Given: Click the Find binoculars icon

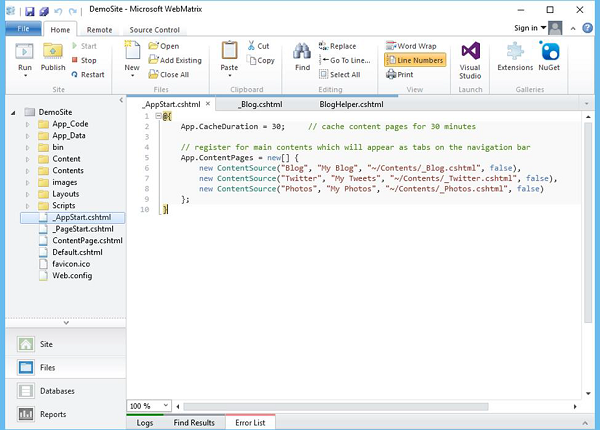Looking at the screenshot, I should (302, 52).
